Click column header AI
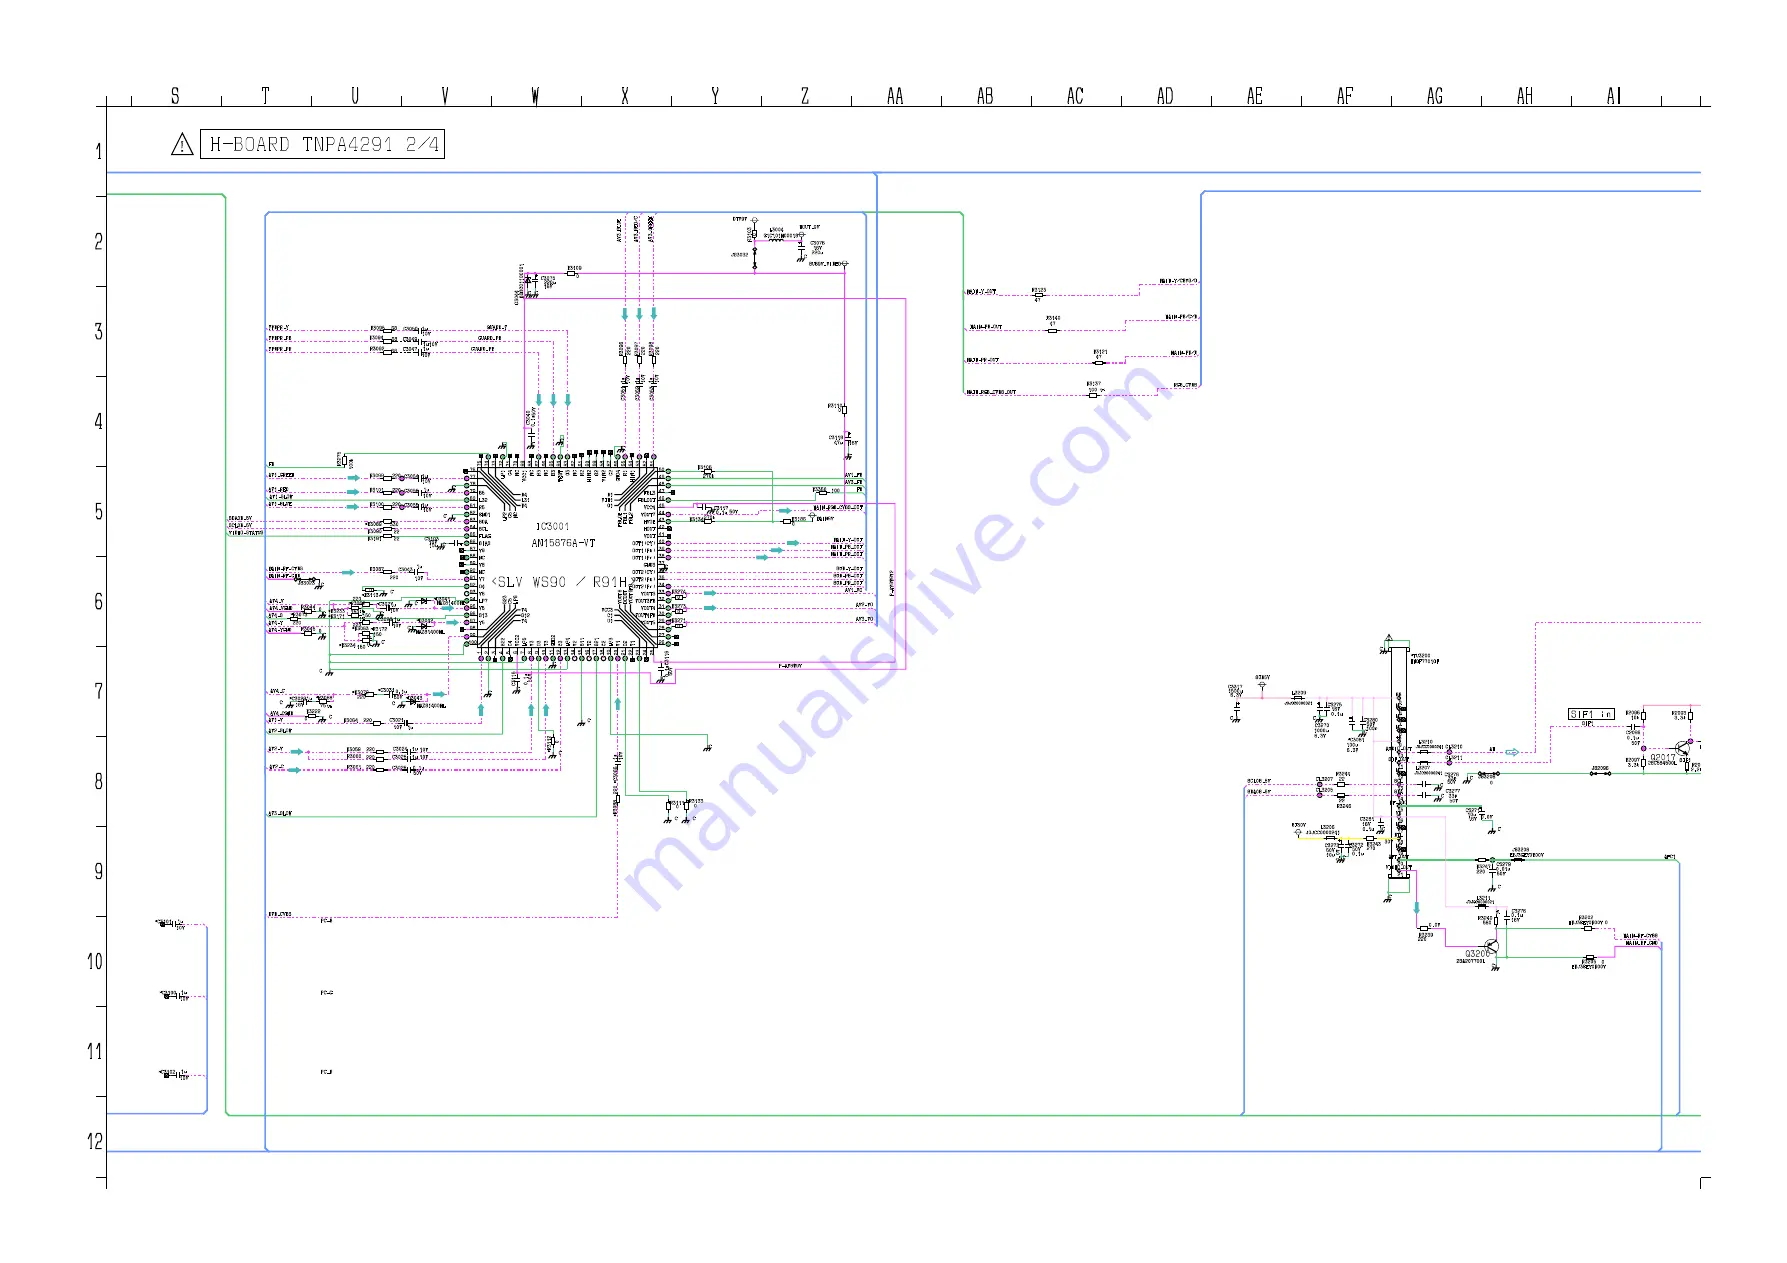The width and height of the screenshot is (1787, 1263). [x=1613, y=96]
